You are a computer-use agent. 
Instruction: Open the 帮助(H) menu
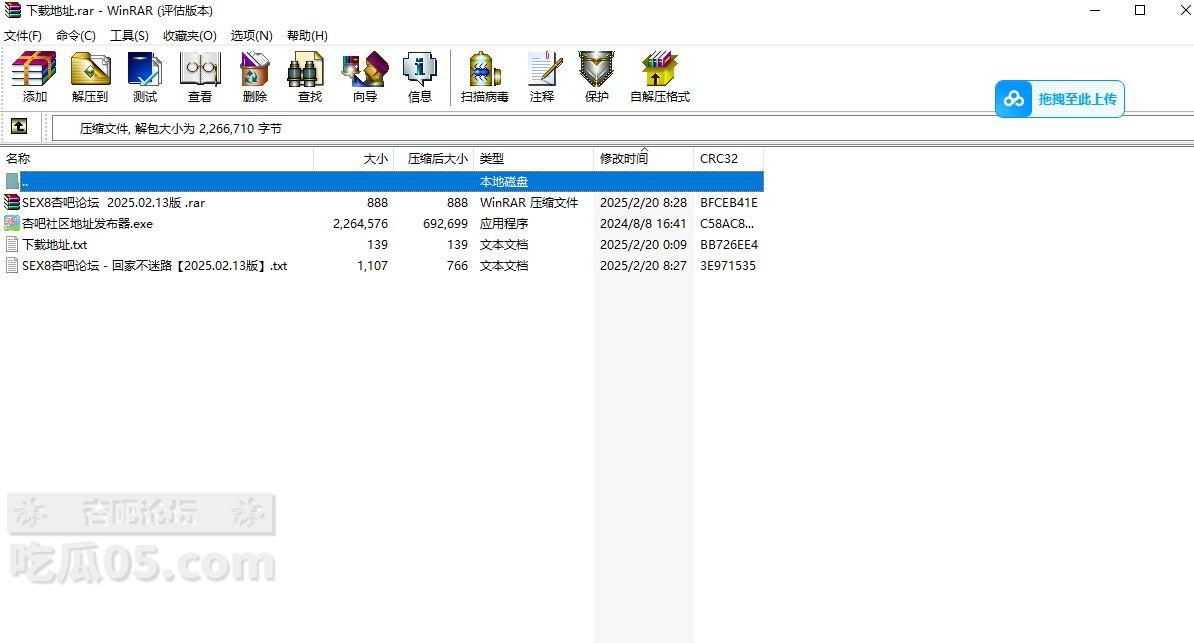click(x=307, y=36)
